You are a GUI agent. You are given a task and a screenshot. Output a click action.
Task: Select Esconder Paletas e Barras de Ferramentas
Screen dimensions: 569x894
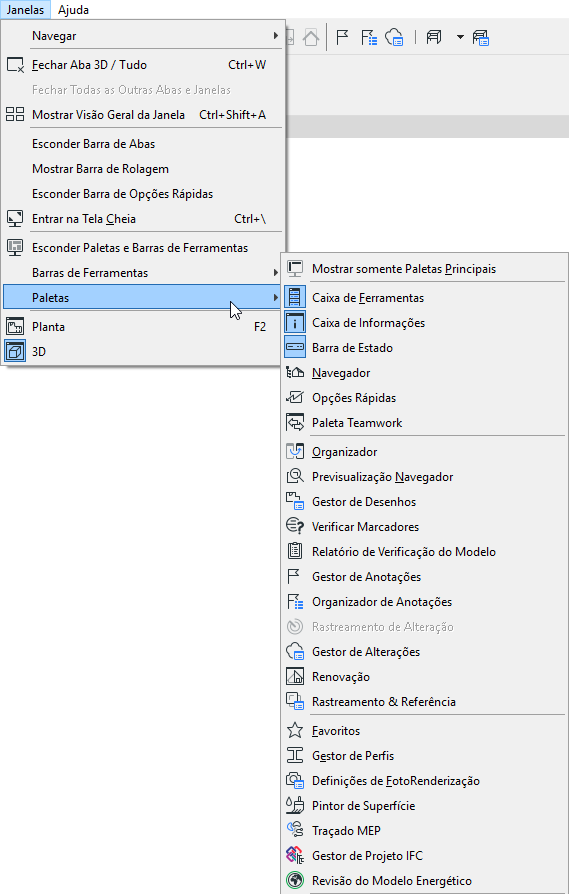point(143,248)
